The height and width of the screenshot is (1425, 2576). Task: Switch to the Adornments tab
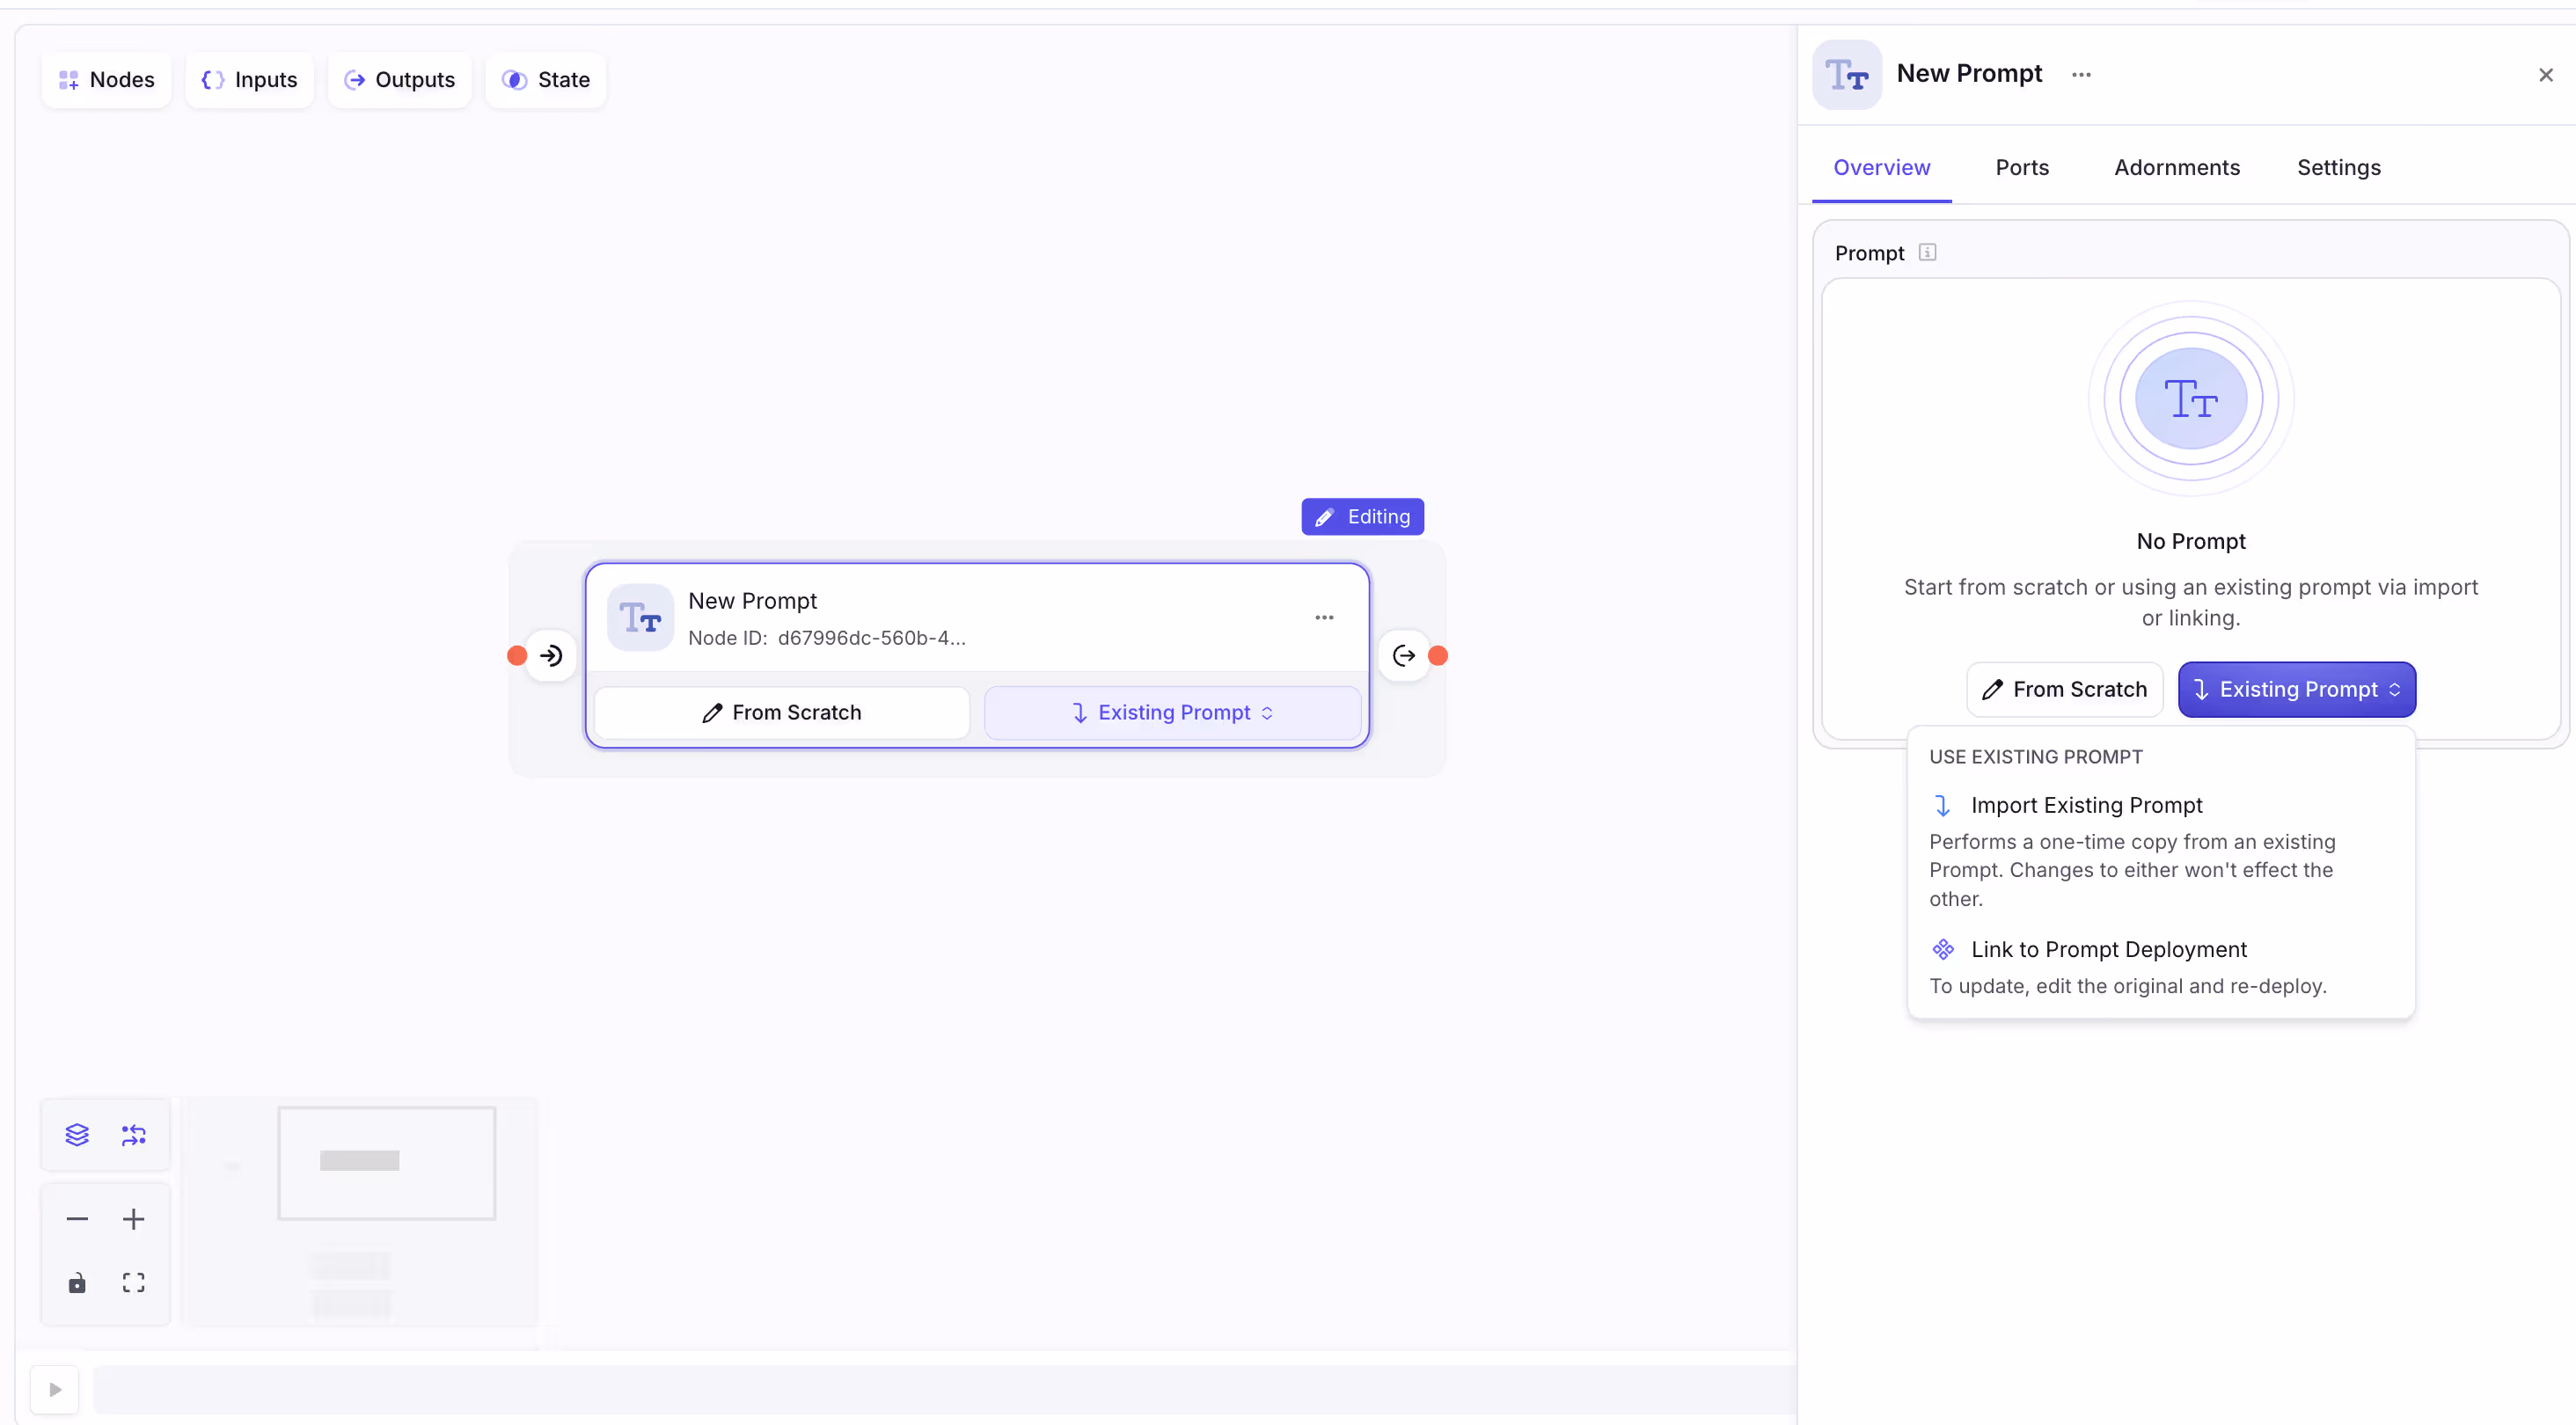[x=2177, y=168]
